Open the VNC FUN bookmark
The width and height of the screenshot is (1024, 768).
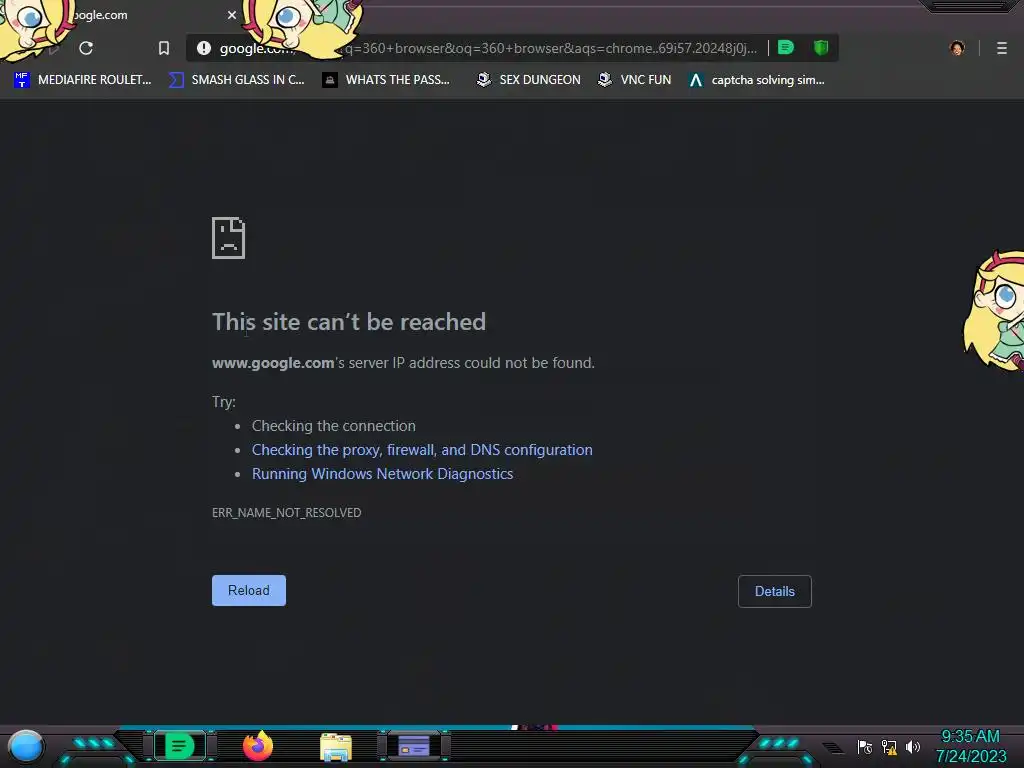[635, 80]
